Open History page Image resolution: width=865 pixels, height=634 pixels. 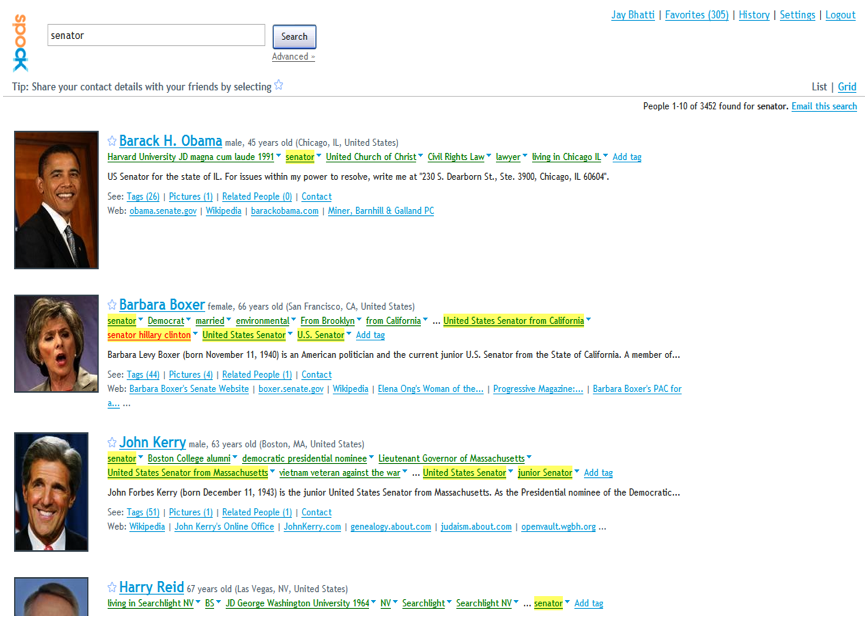tap(754, 15)
